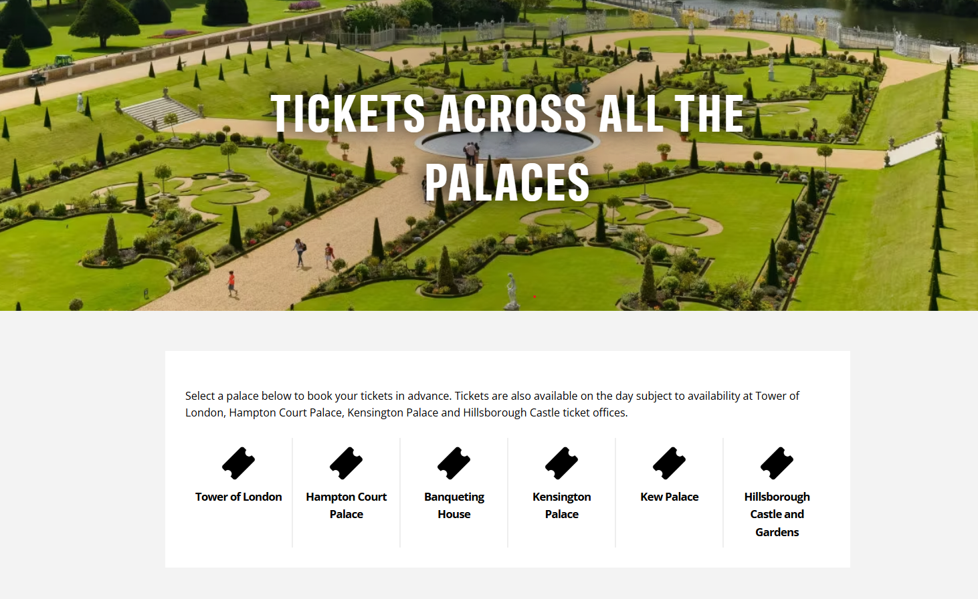Click the 'Select a palace below' intro paragraph

(x=492, y=404)
